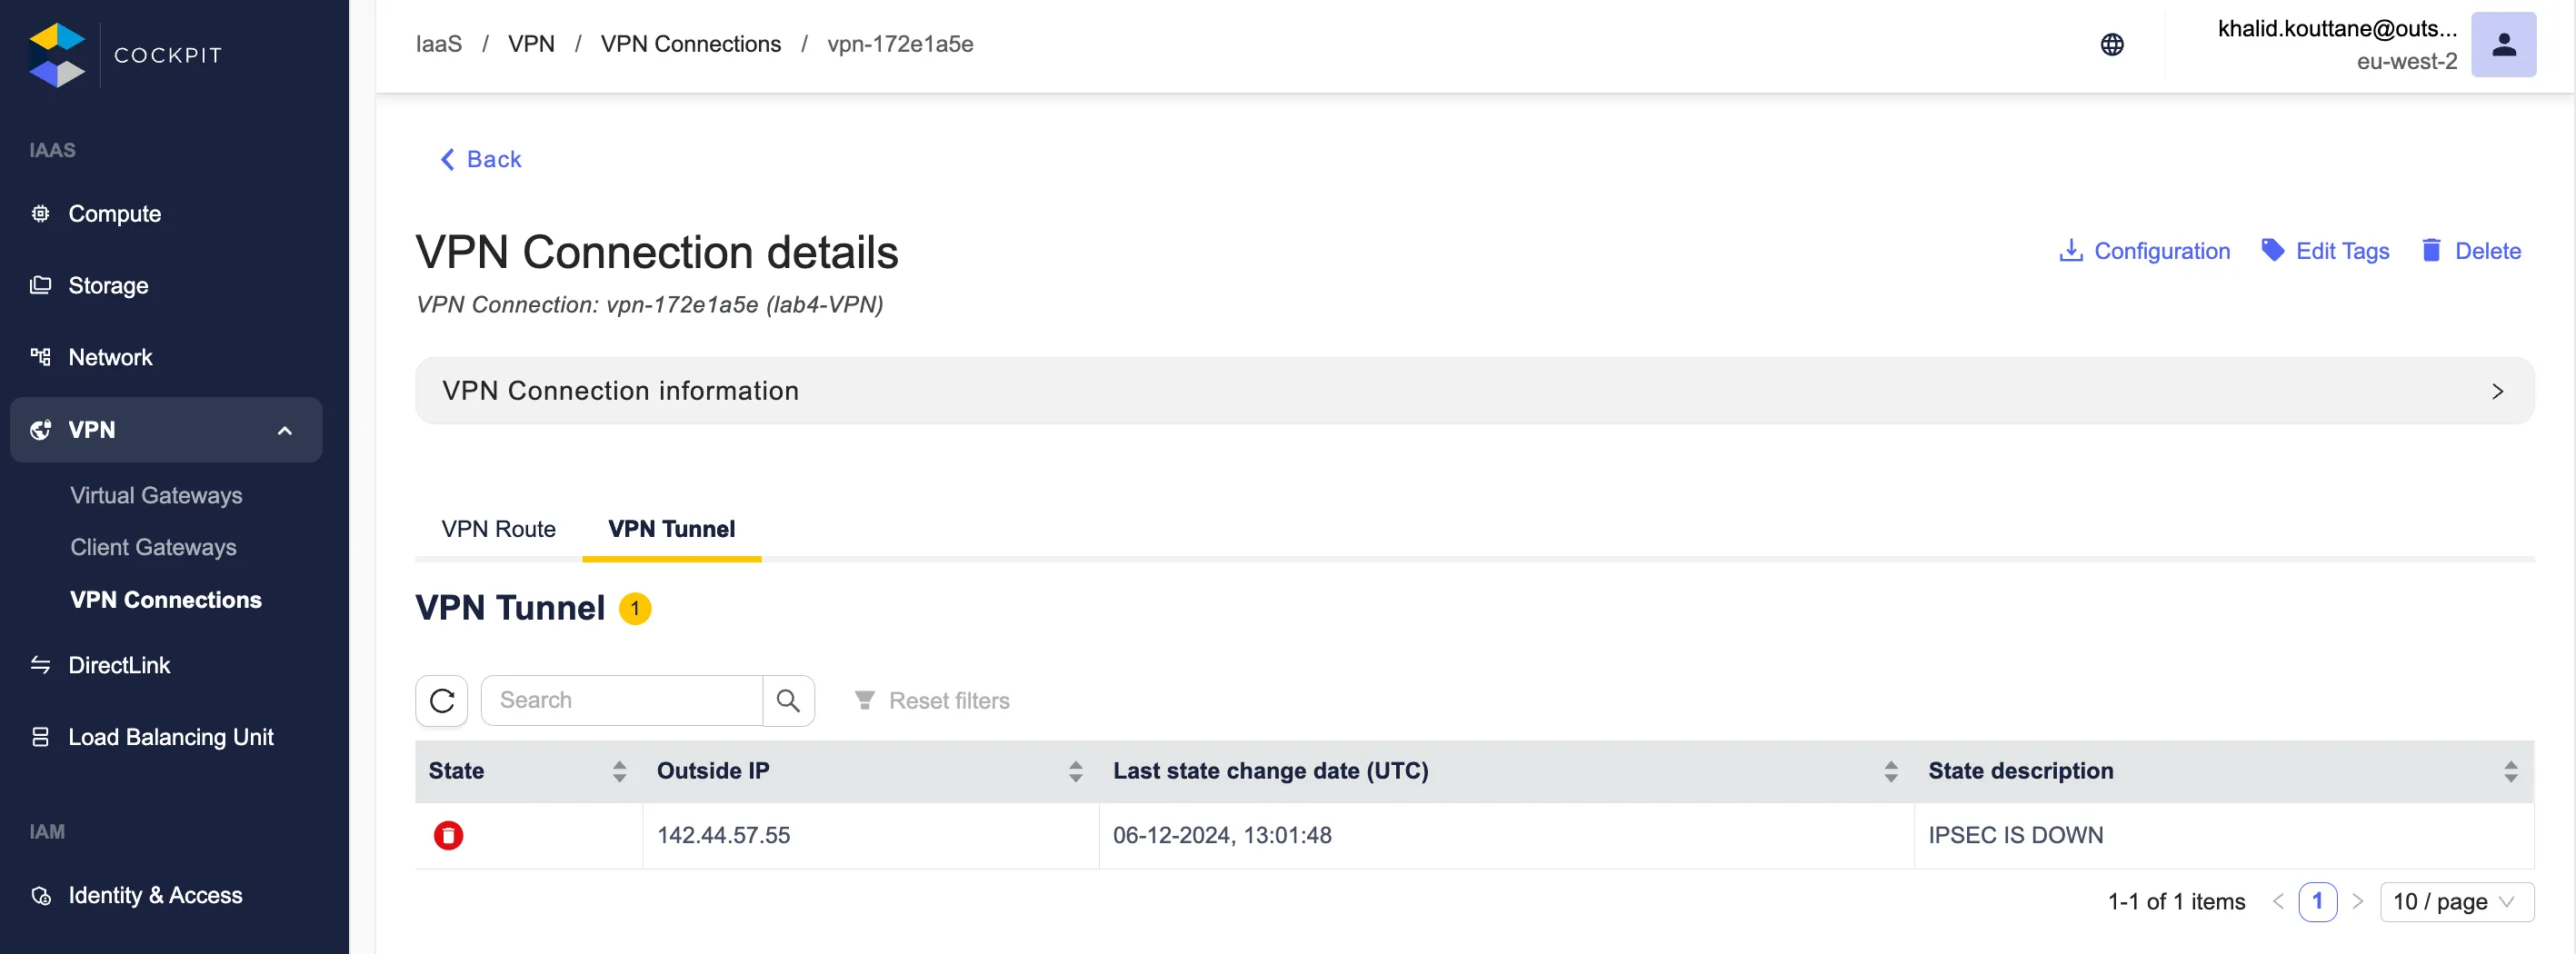The height and width of the screenshot is (954, 2576).
Task: Click the refresh tunnel list icon
Action: click(442, 701)
